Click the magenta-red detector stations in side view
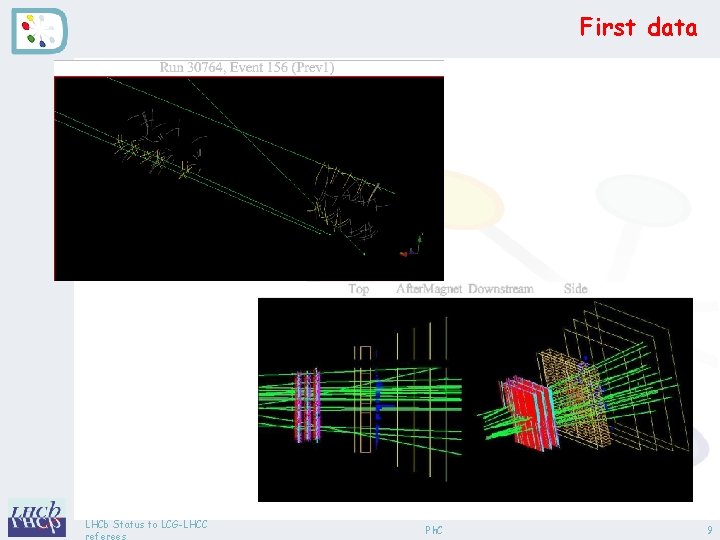Viewport: 720px width, 540px height. pos(307,405)
